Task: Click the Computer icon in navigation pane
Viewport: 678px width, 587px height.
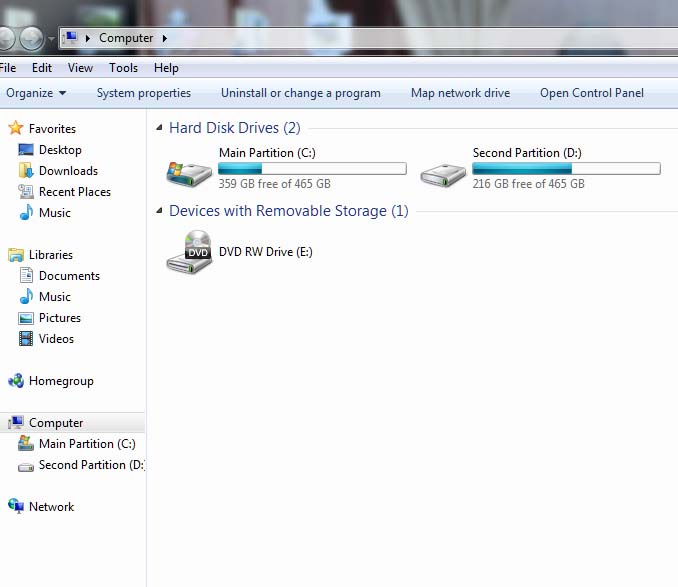Action: 16,422
